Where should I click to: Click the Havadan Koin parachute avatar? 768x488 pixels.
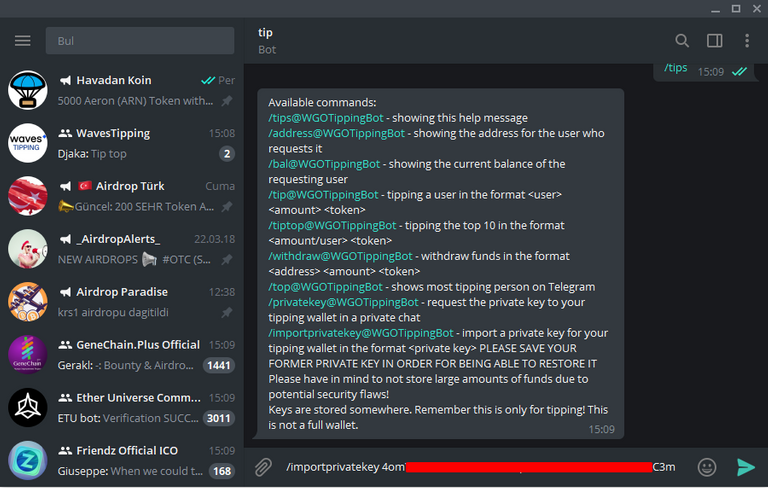pyautogui.click(x=27, y=90)
